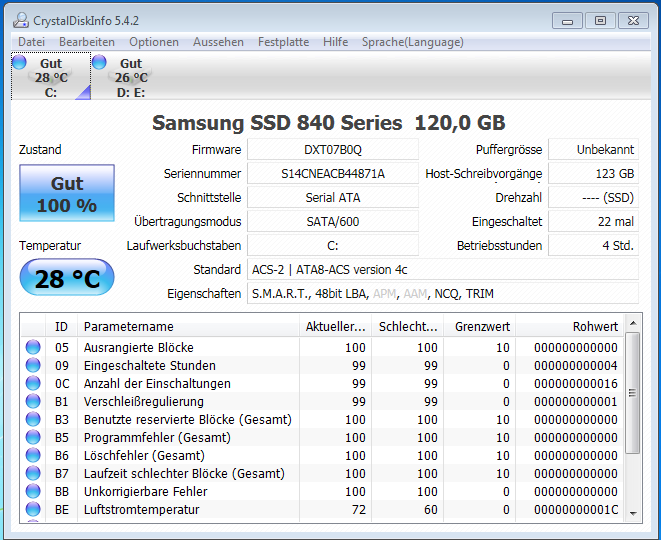Click the Laufwerksbuchstaben value field
This screenshot has height=540, width=661.
pos(333,246)
